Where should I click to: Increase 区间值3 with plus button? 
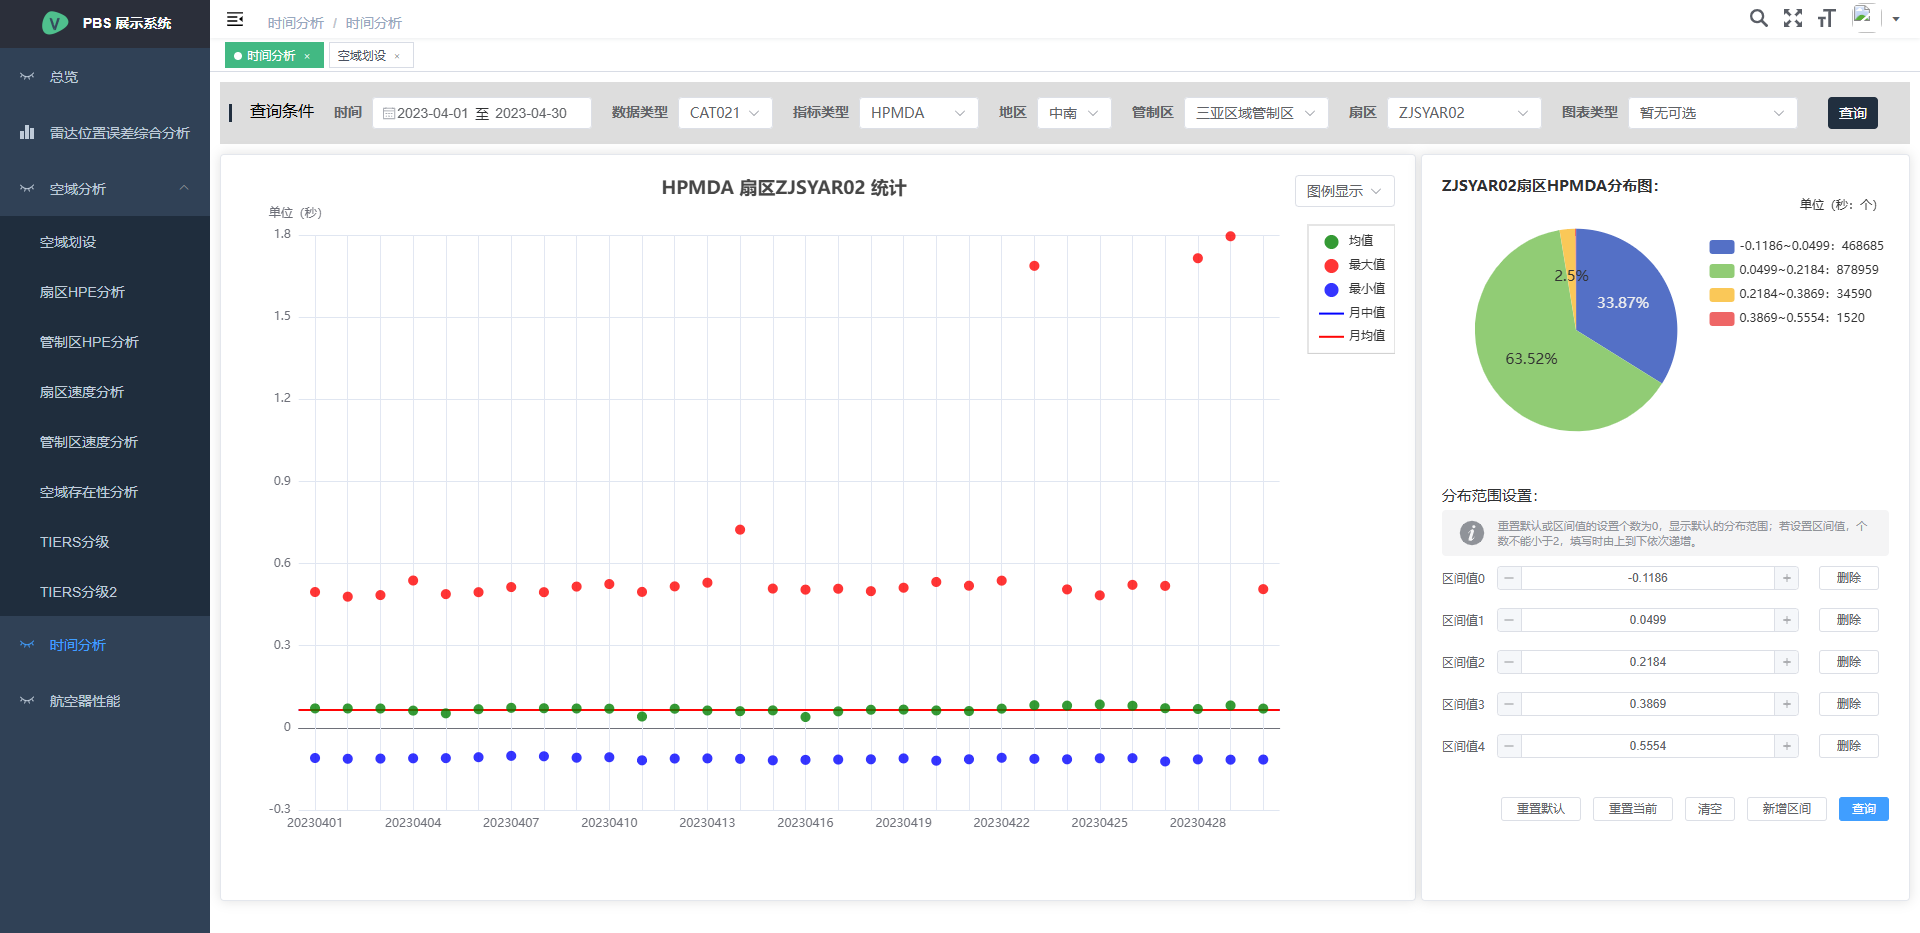1786,704
